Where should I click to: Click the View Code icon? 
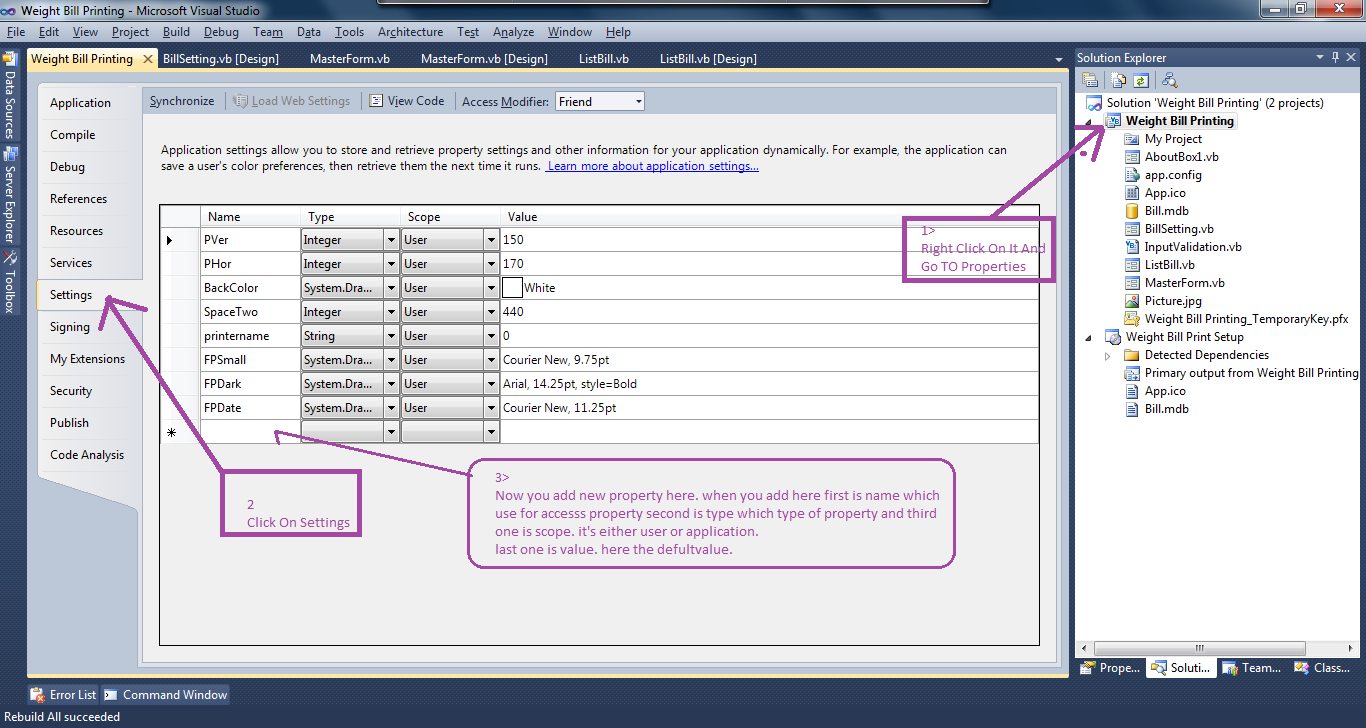[x=375, y=100]
